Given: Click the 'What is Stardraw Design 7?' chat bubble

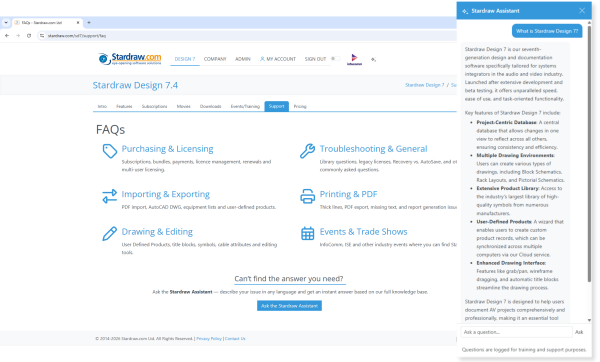Looking at the screenshot, I should [x=547, y=31].
